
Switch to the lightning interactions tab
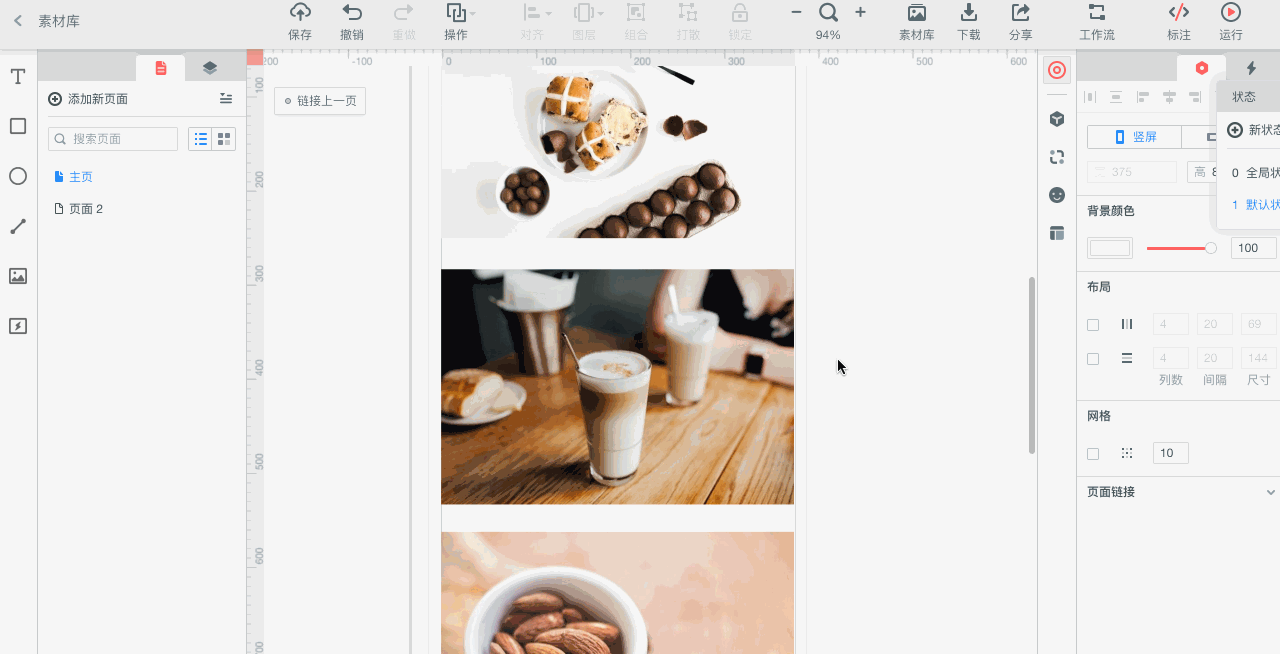tap(1251, 68)
